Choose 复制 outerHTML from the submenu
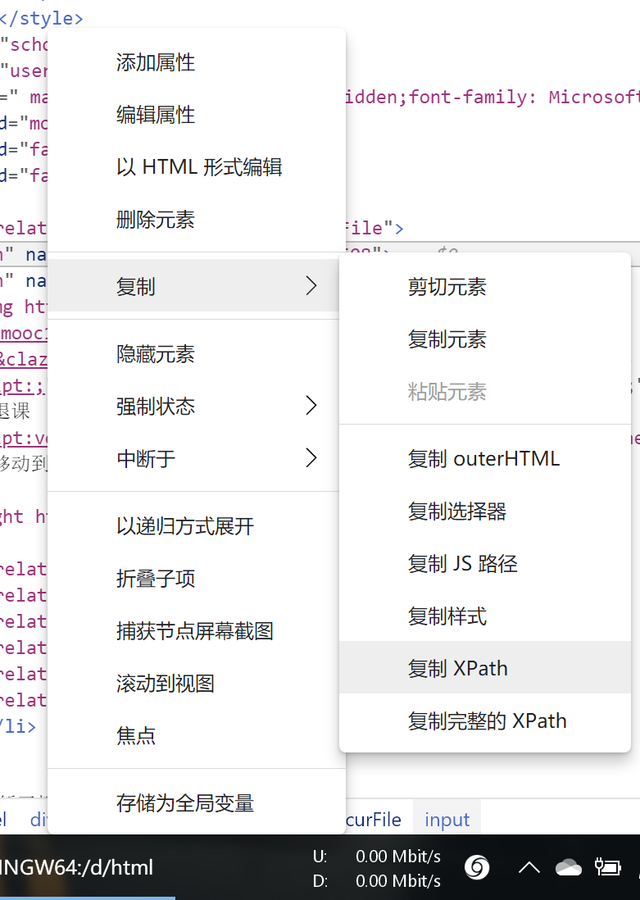Screen dimensions: 640x900 pos(483,459)
